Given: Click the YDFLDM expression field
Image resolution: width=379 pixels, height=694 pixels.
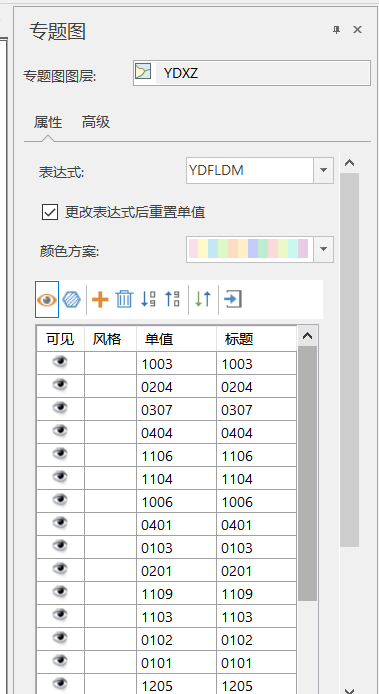Looking at the screenshot, I should [250, 170].
